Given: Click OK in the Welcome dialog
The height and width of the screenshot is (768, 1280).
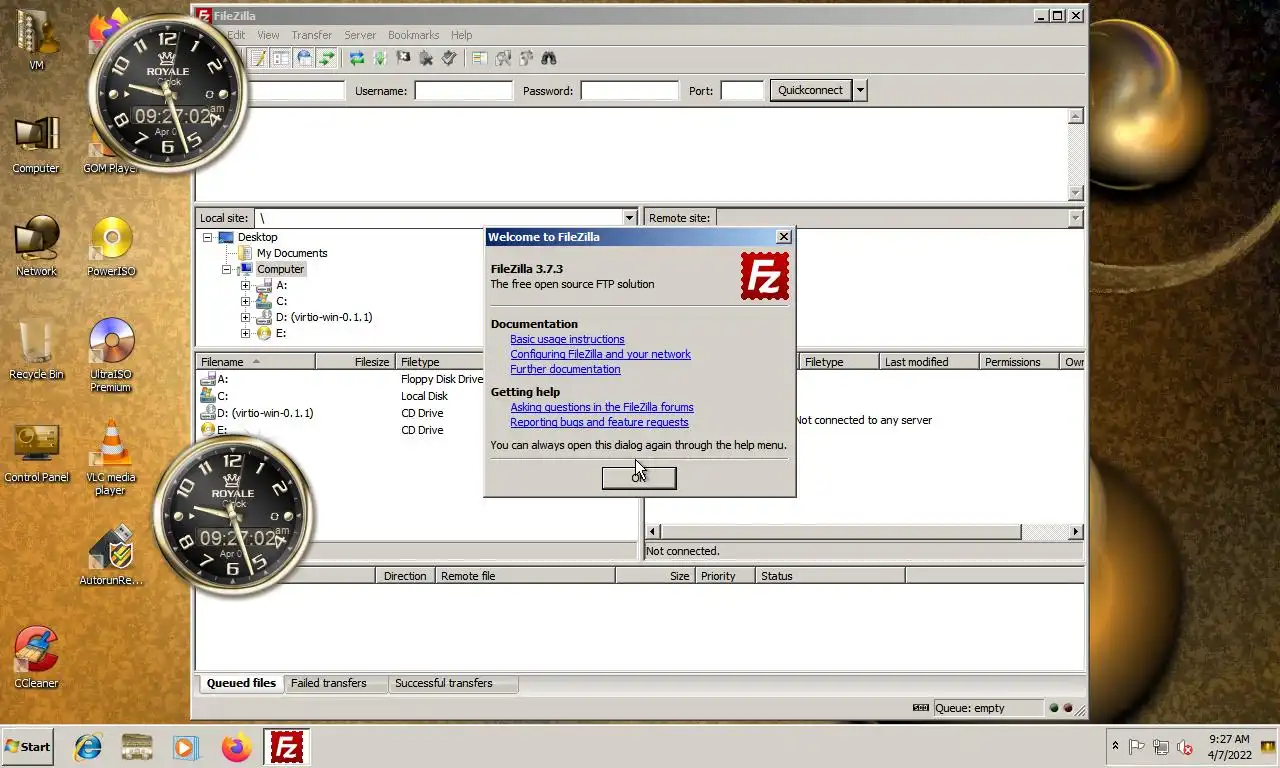Looking at the screenshot, I should pos(639,478).
